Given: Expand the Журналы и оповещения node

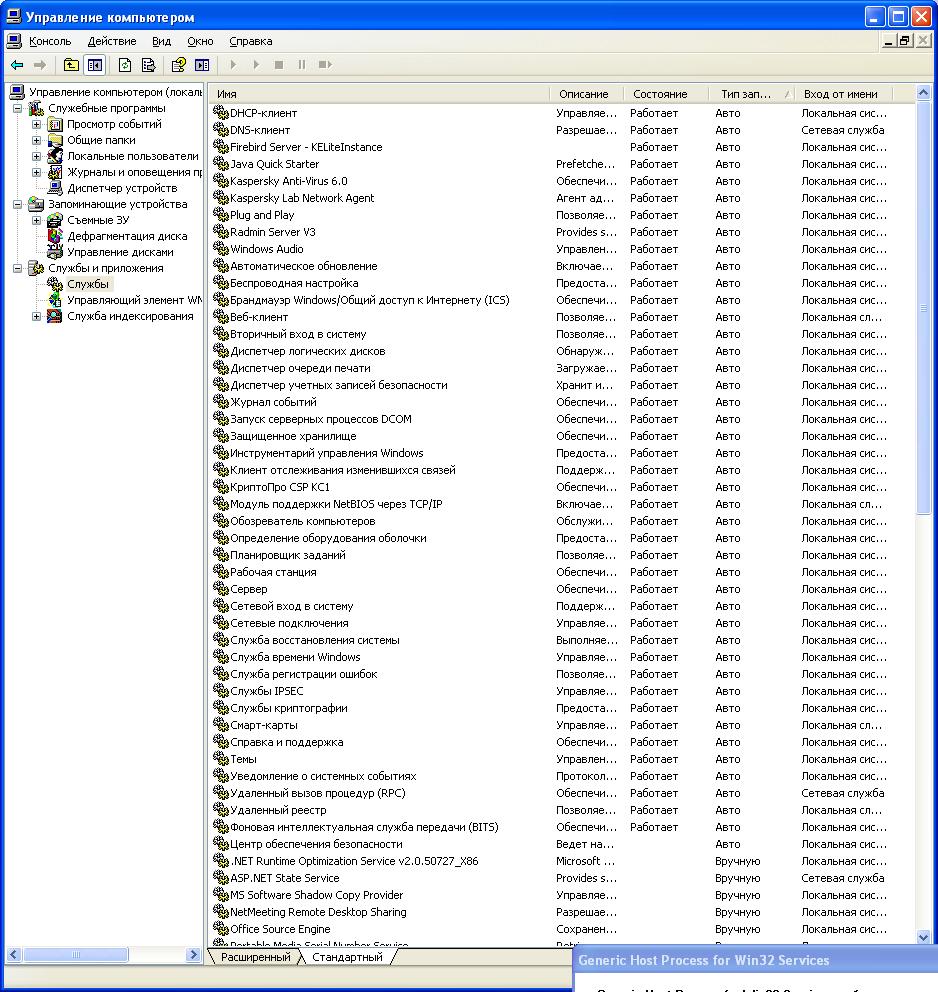Looking at the screenshot, I should 37,172.
